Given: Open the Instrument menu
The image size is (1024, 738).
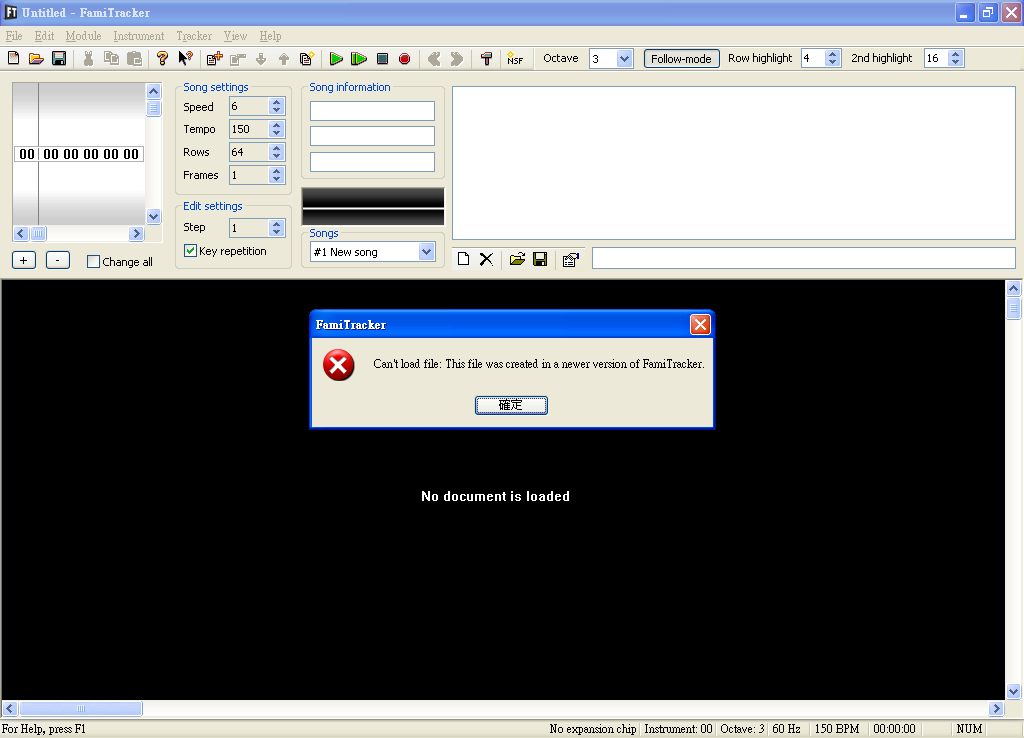Looking at the screenshot, I should tap(138, 36).
